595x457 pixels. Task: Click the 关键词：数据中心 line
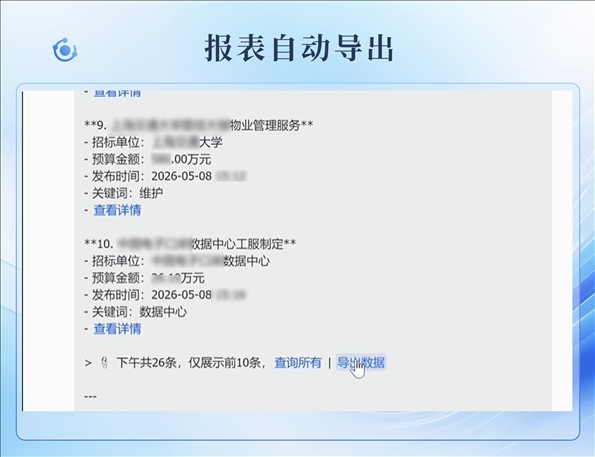click(135, 312)
